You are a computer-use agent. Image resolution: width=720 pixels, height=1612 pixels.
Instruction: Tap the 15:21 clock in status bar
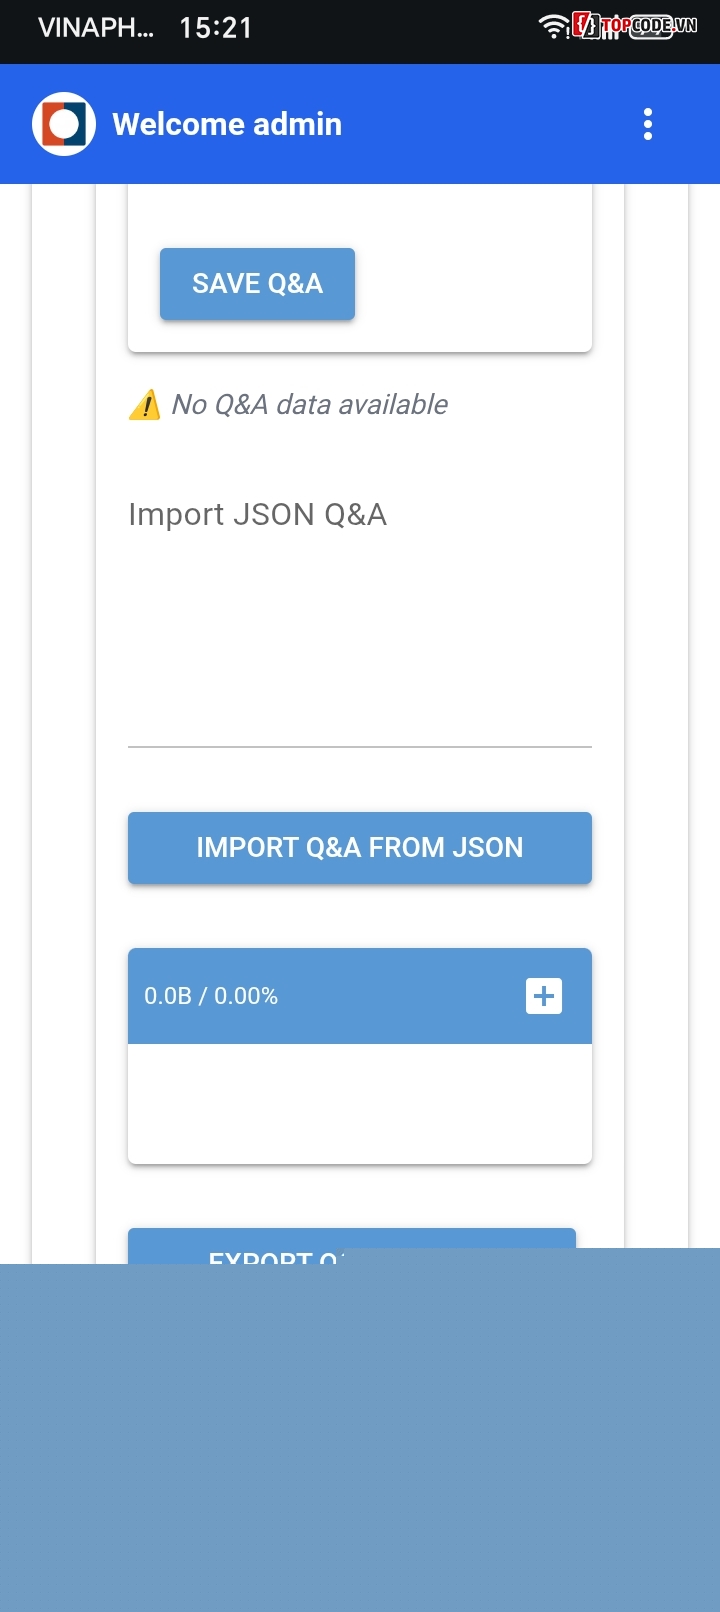pos(216,27)
